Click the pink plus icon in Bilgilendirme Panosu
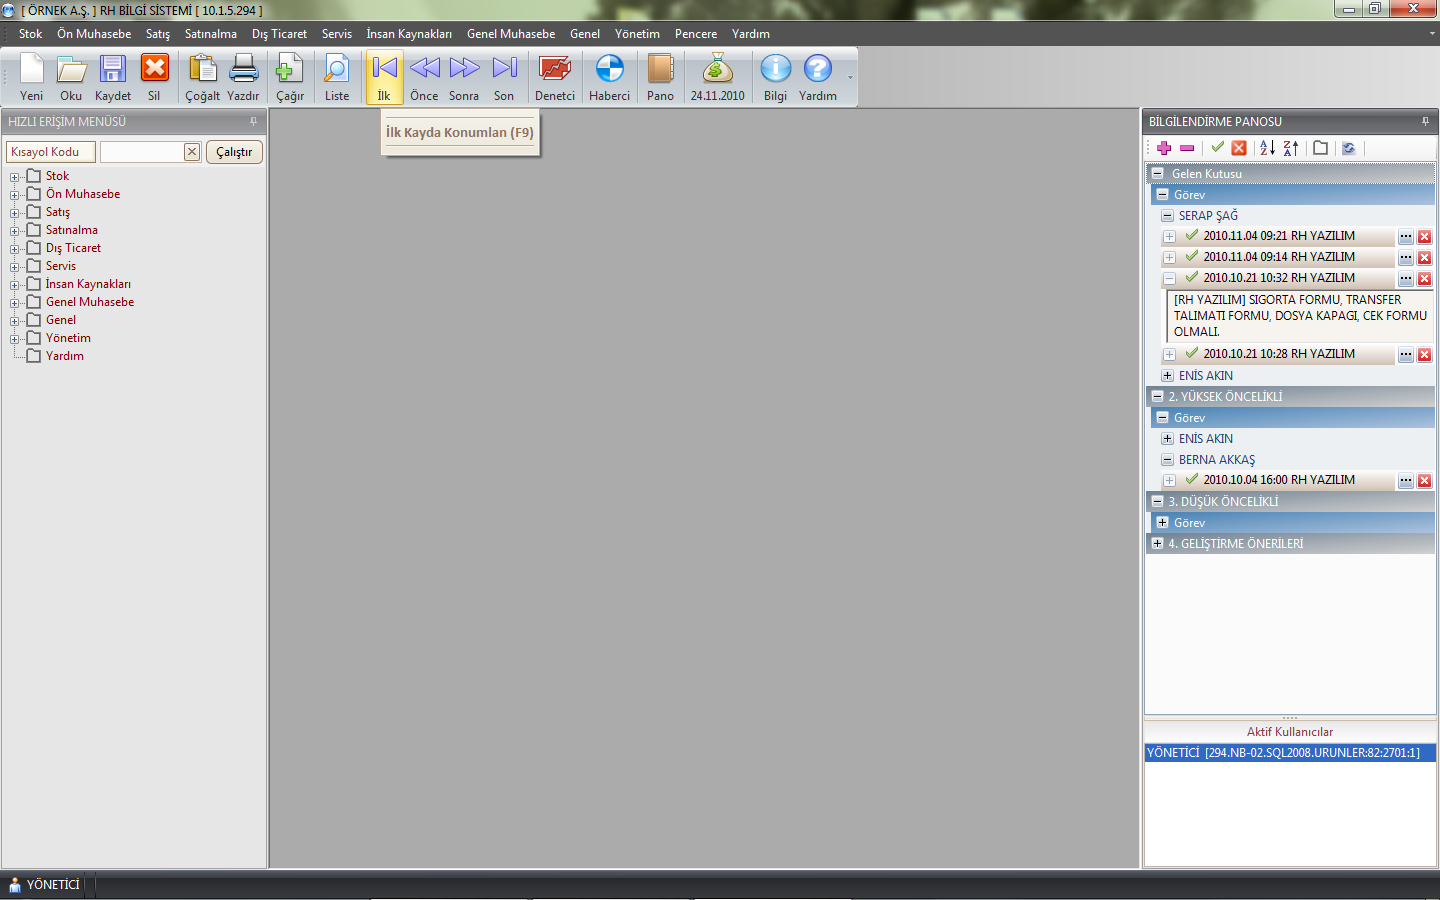The image size is (1440, 900). pos(1164,148)
